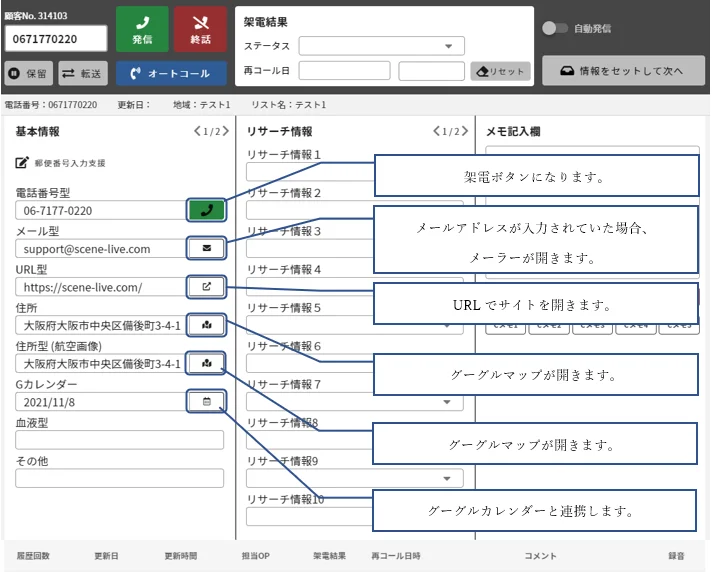Click the 郵便番号入力支援 edit icon
This screenshot has height=572, width=712.
click(x=22, y=163)
